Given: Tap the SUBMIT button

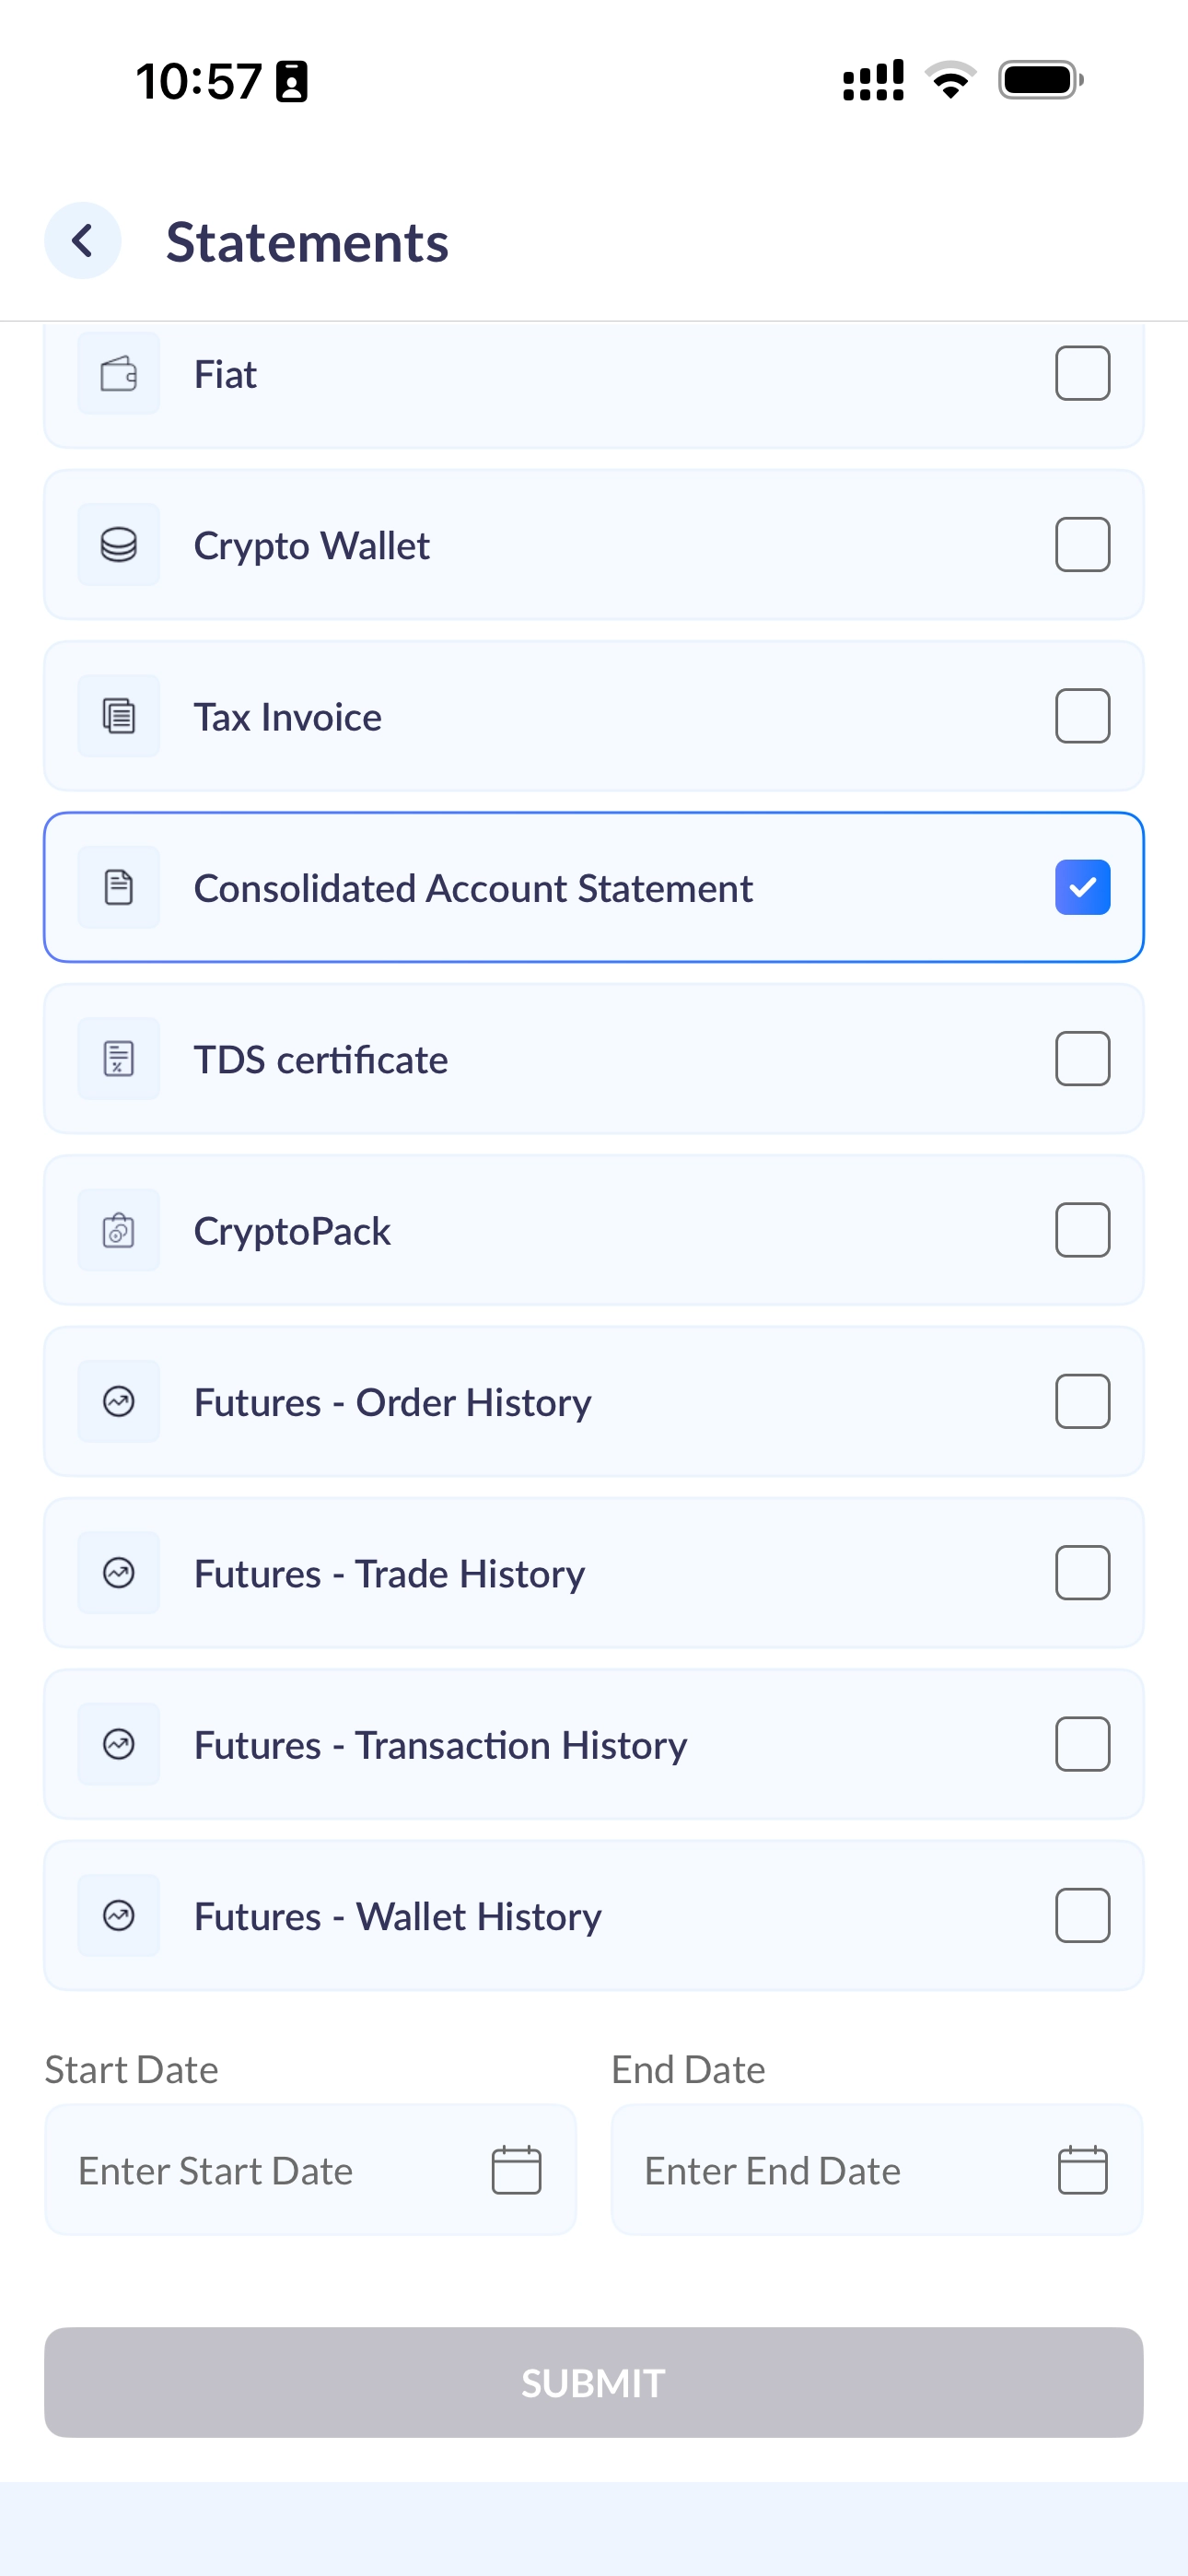Looking at the screenshot, I should point(594,2382).
